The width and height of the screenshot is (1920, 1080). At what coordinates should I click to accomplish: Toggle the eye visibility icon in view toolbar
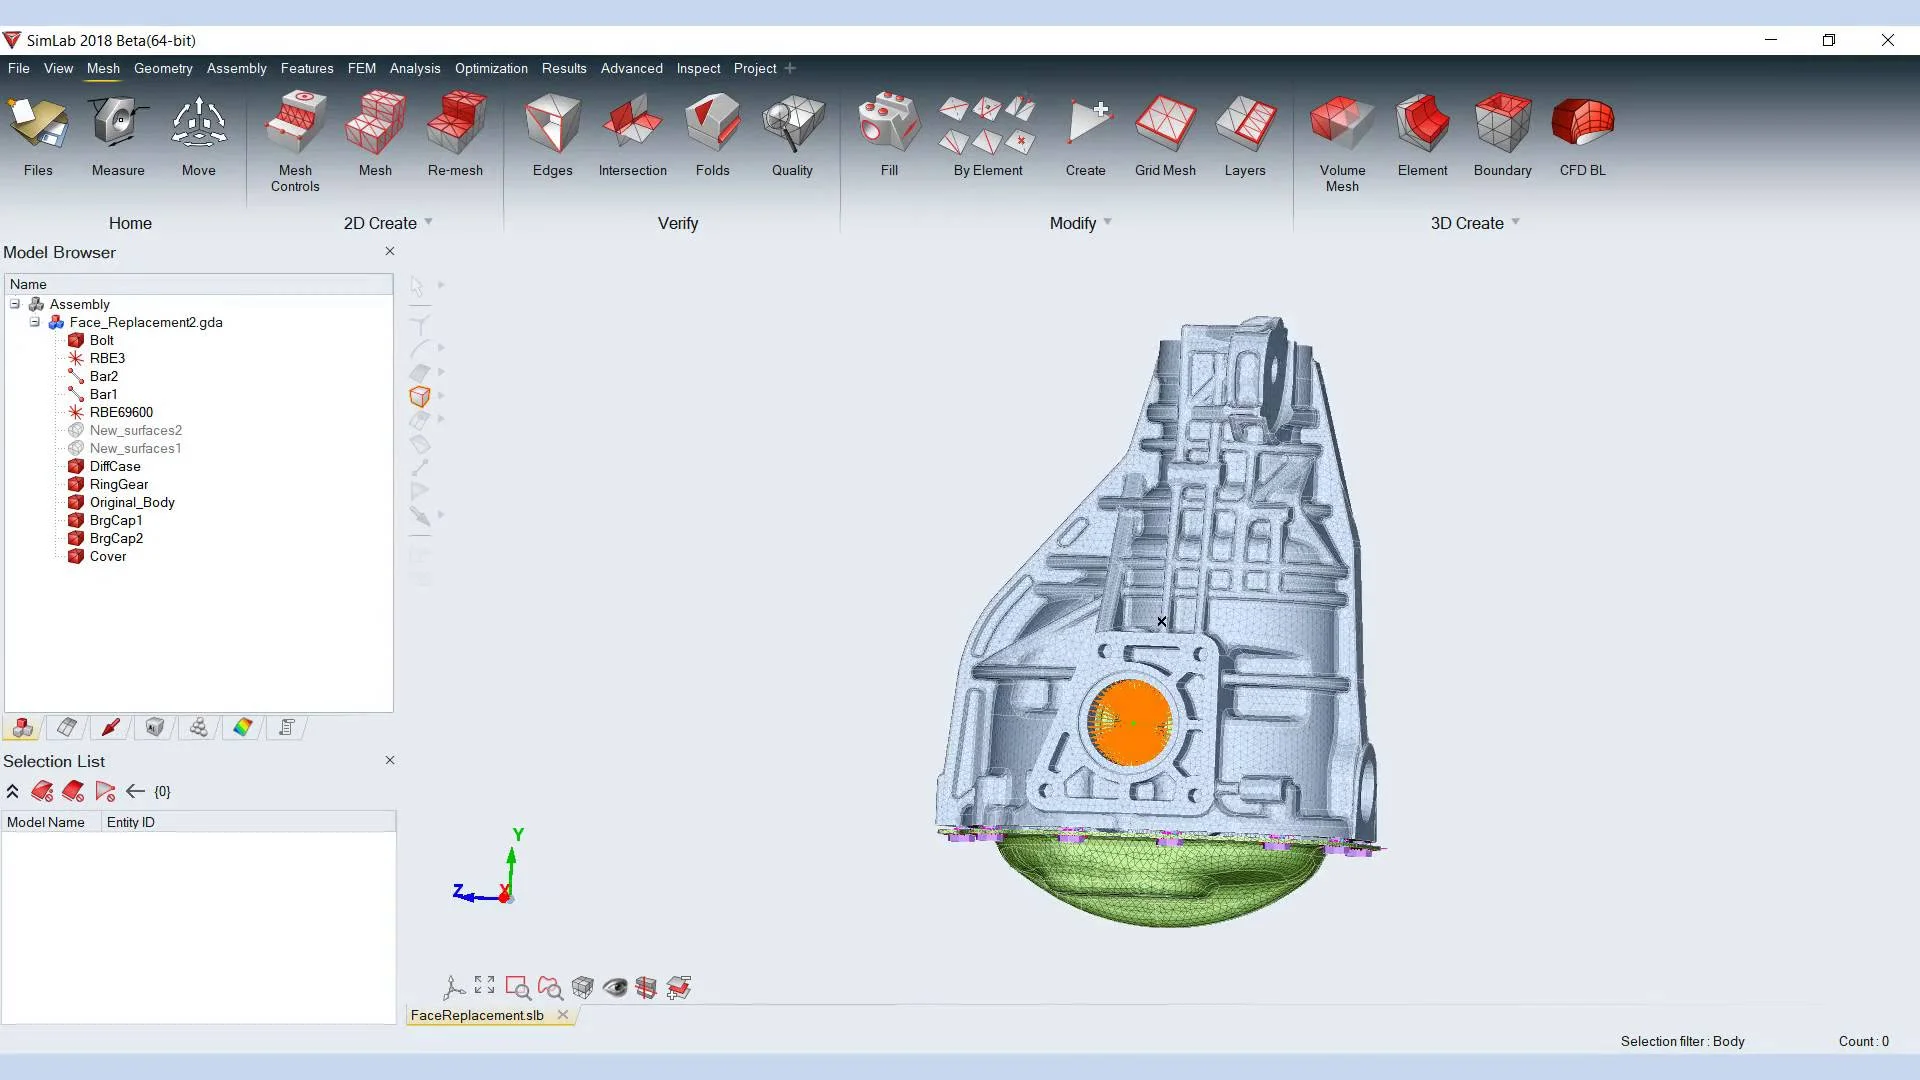pos(615,988)
